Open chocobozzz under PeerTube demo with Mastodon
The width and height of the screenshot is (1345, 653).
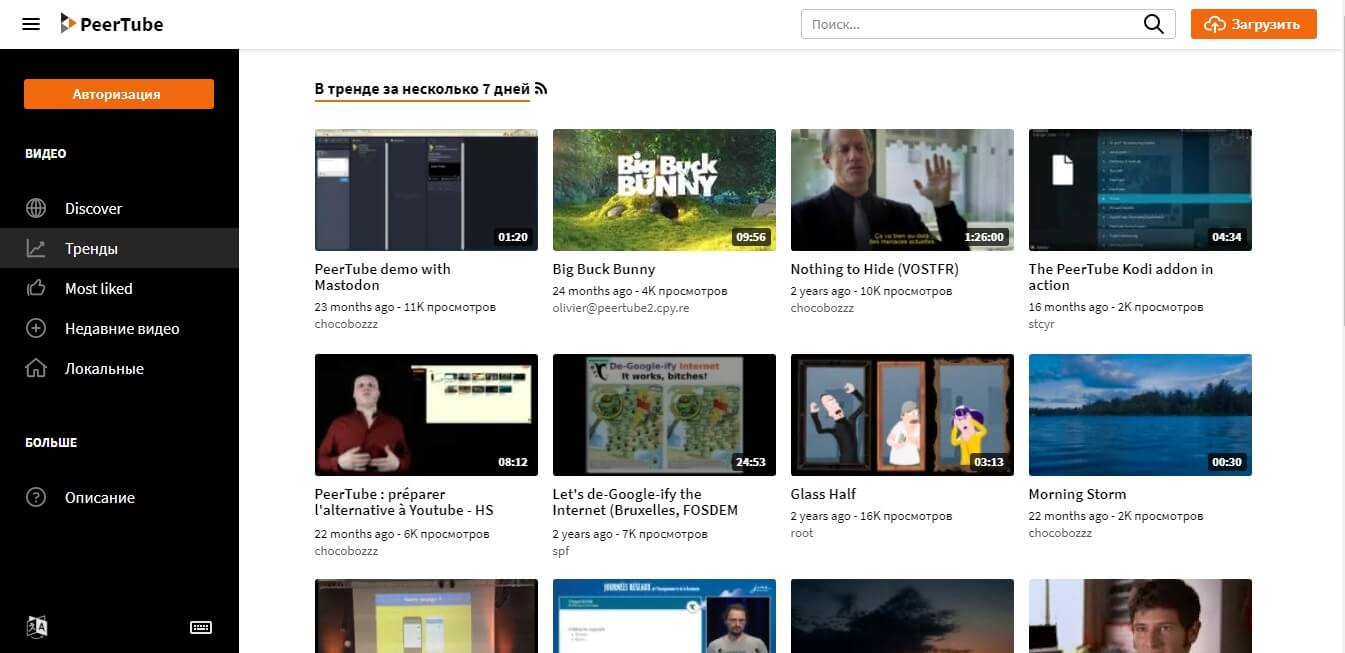pyautogui.click(x=347, y=324)
